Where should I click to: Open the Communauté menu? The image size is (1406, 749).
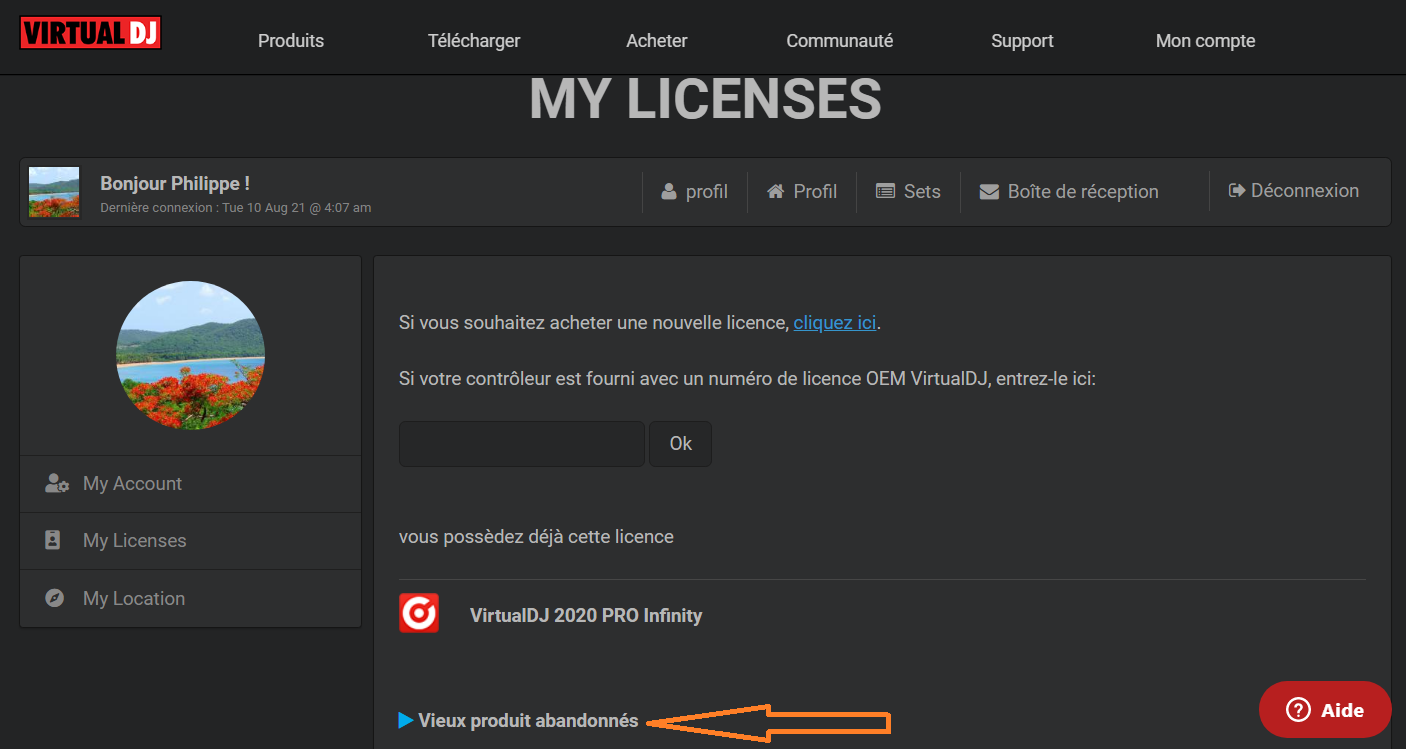pos(840,41)
